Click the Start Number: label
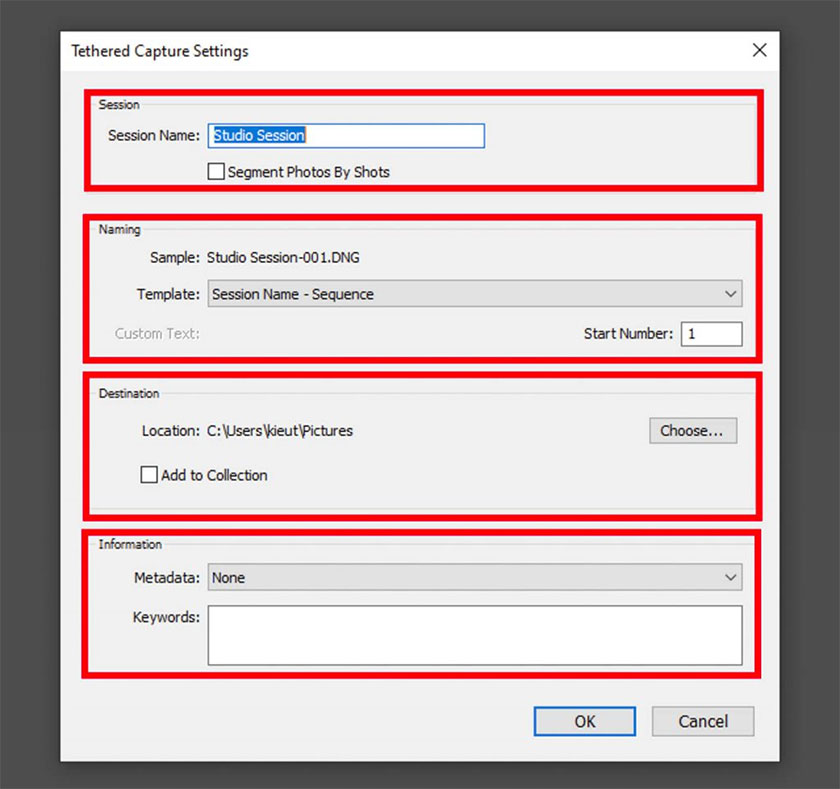The width and height of the screenshot is (840, 789). [x=628, y=334]
